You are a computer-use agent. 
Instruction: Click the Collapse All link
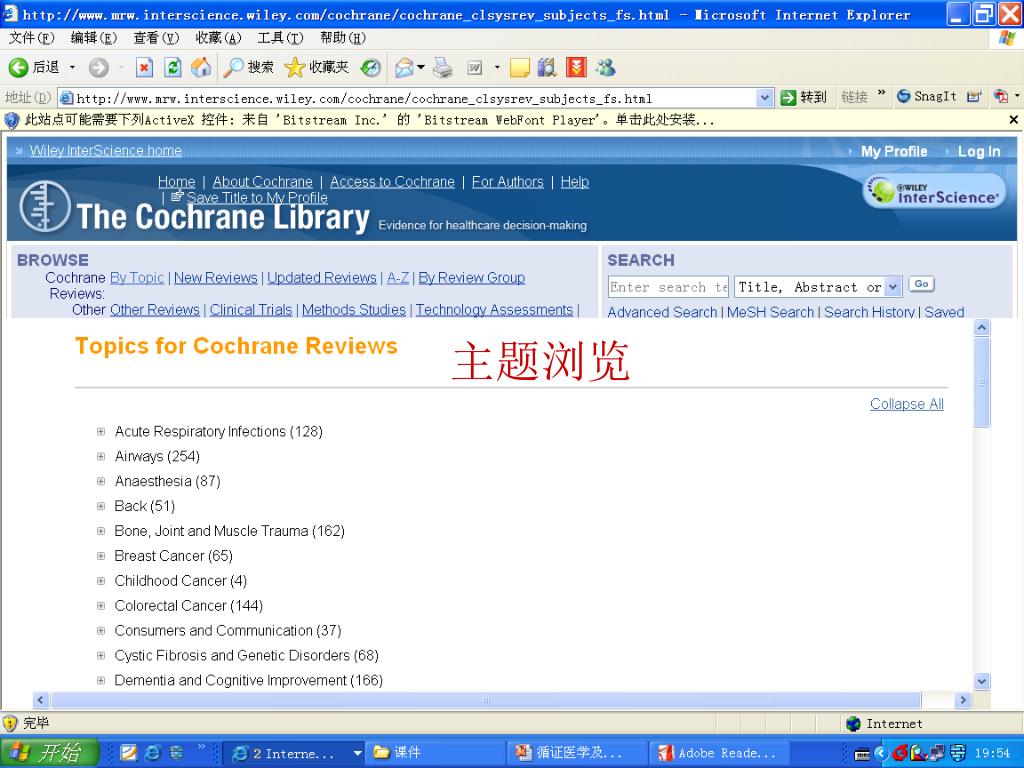pyautogui.click(x=906, y=404)
